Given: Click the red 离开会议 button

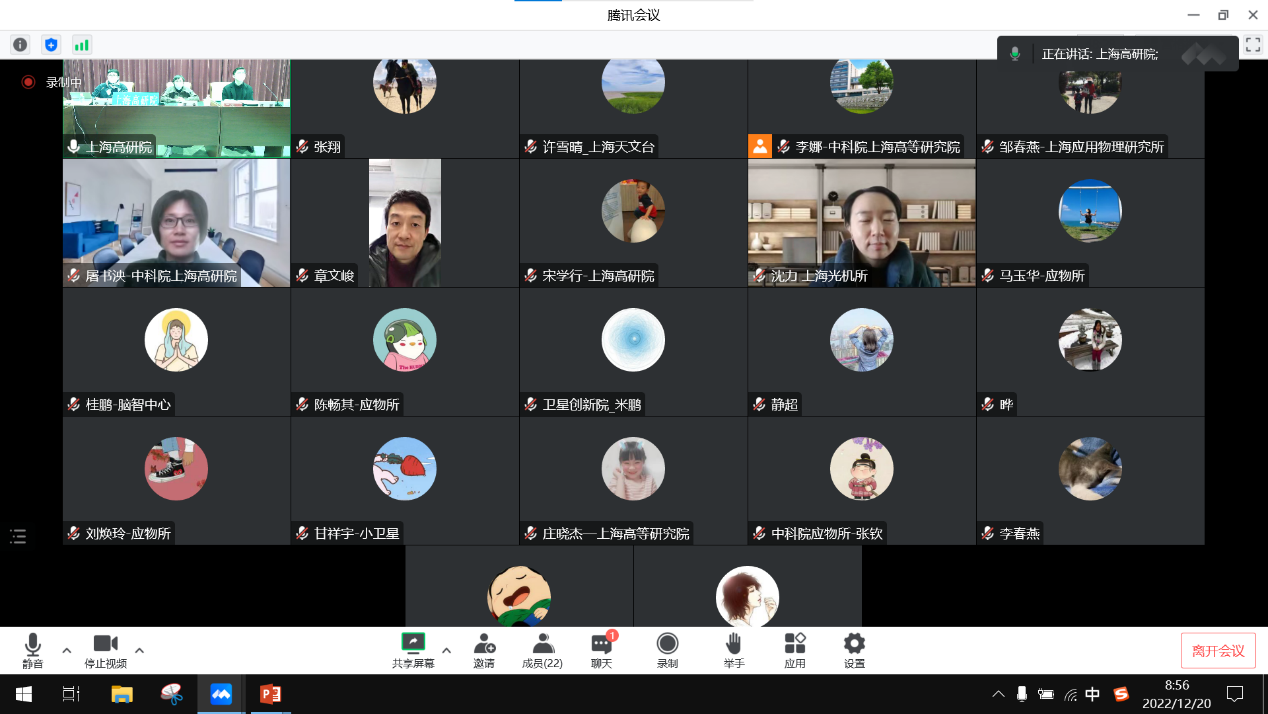Looking at the screenshot, I should tap(1218, 651).
